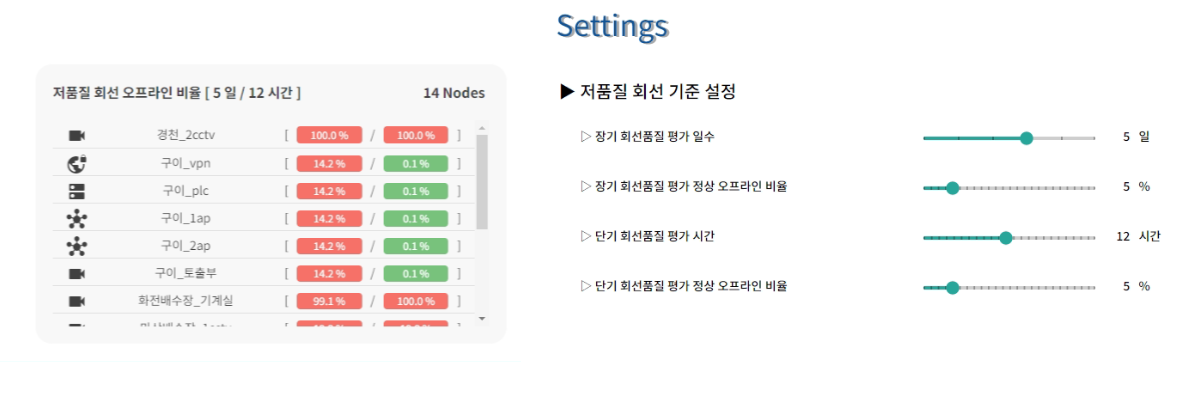Image resolution: width=1200 pixels, height=413 pixels.
Task: Select the camera icon for 화전배수장_기계실
Action: coord(77,300)
